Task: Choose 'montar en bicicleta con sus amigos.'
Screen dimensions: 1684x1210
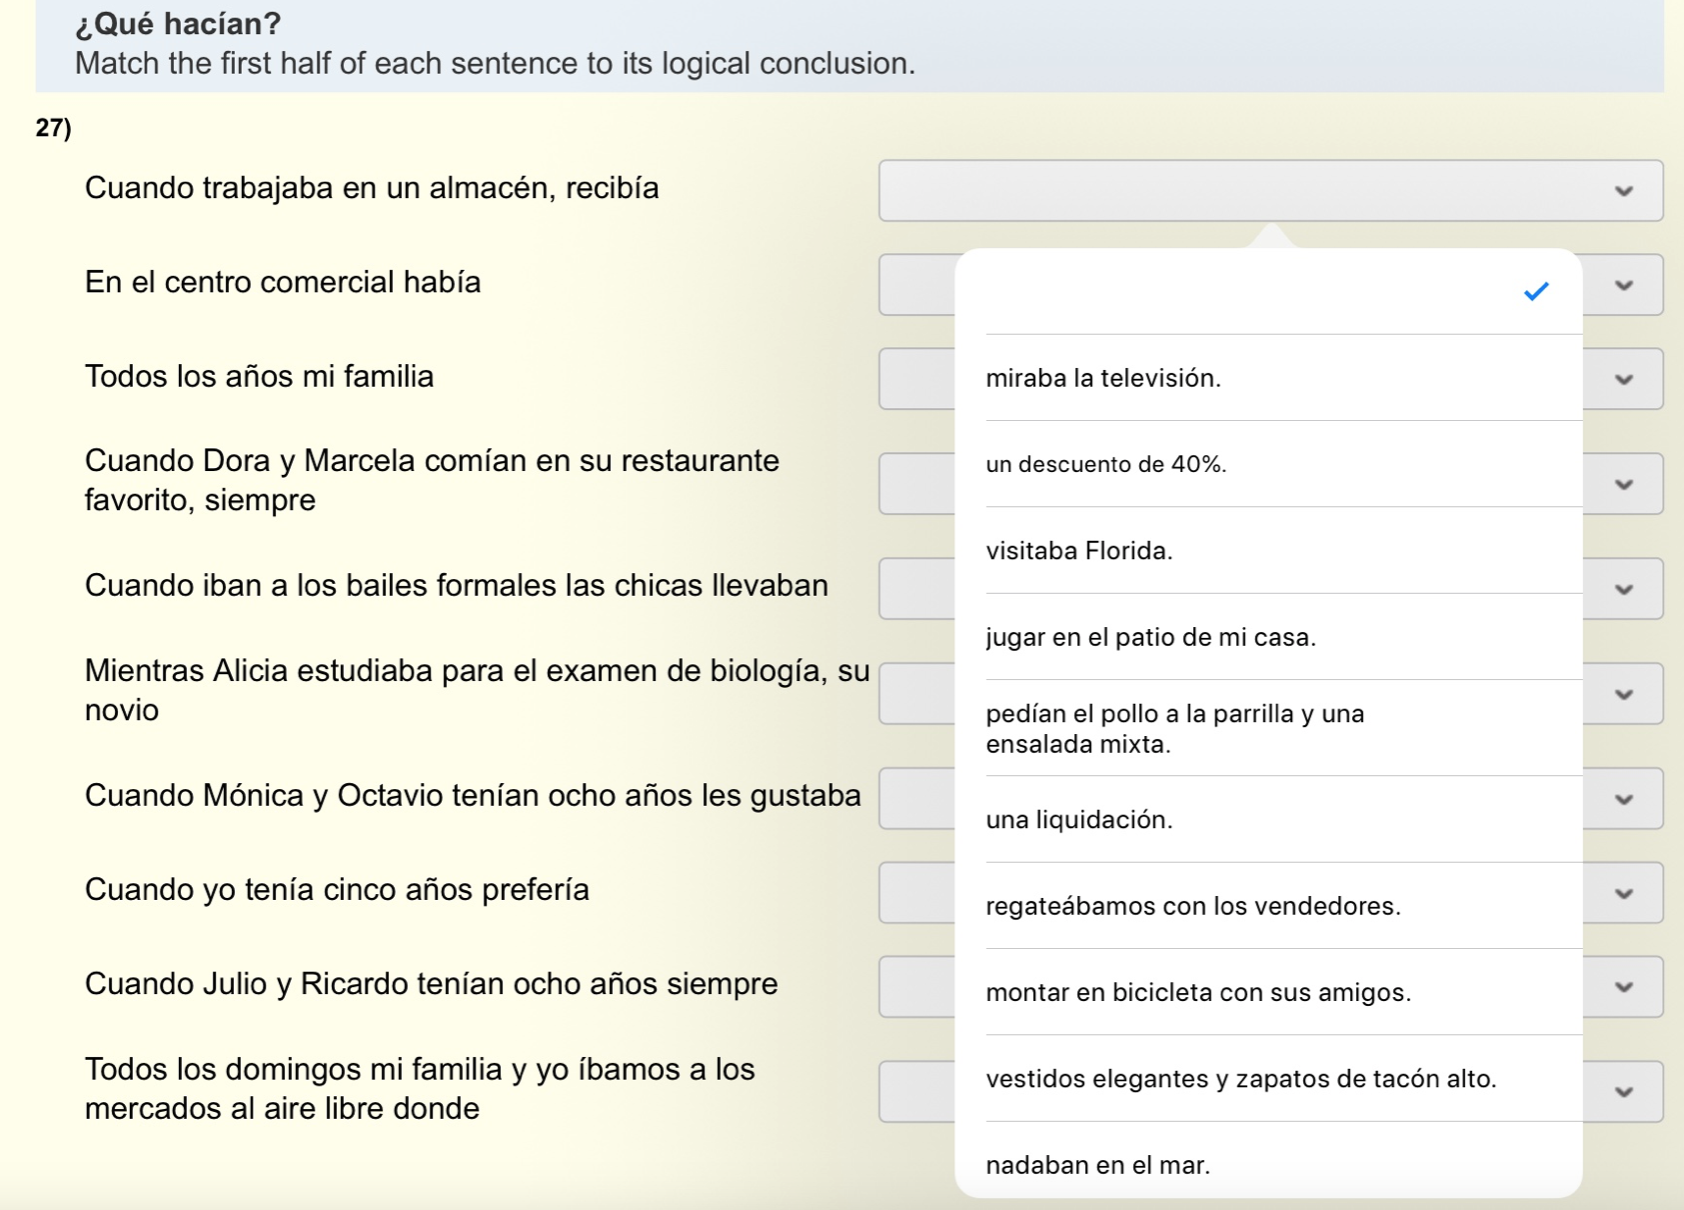Action: coord(1198,992)
